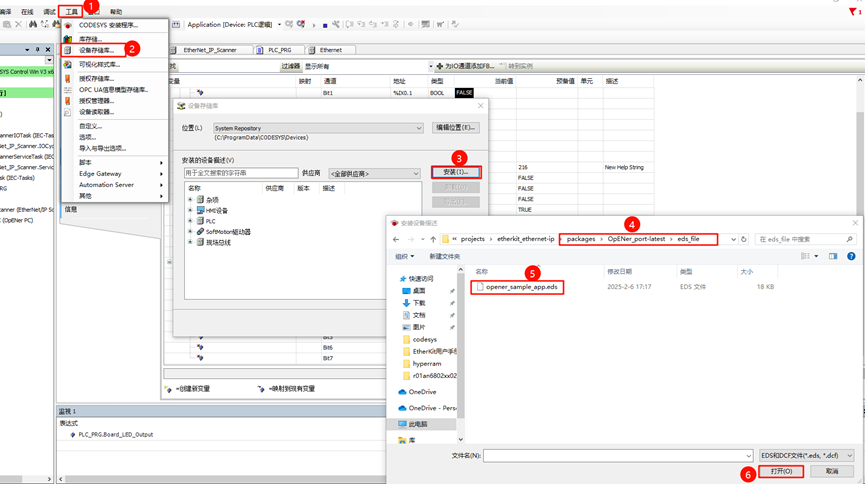Open the 在线 menu

(x=27, y=12)
